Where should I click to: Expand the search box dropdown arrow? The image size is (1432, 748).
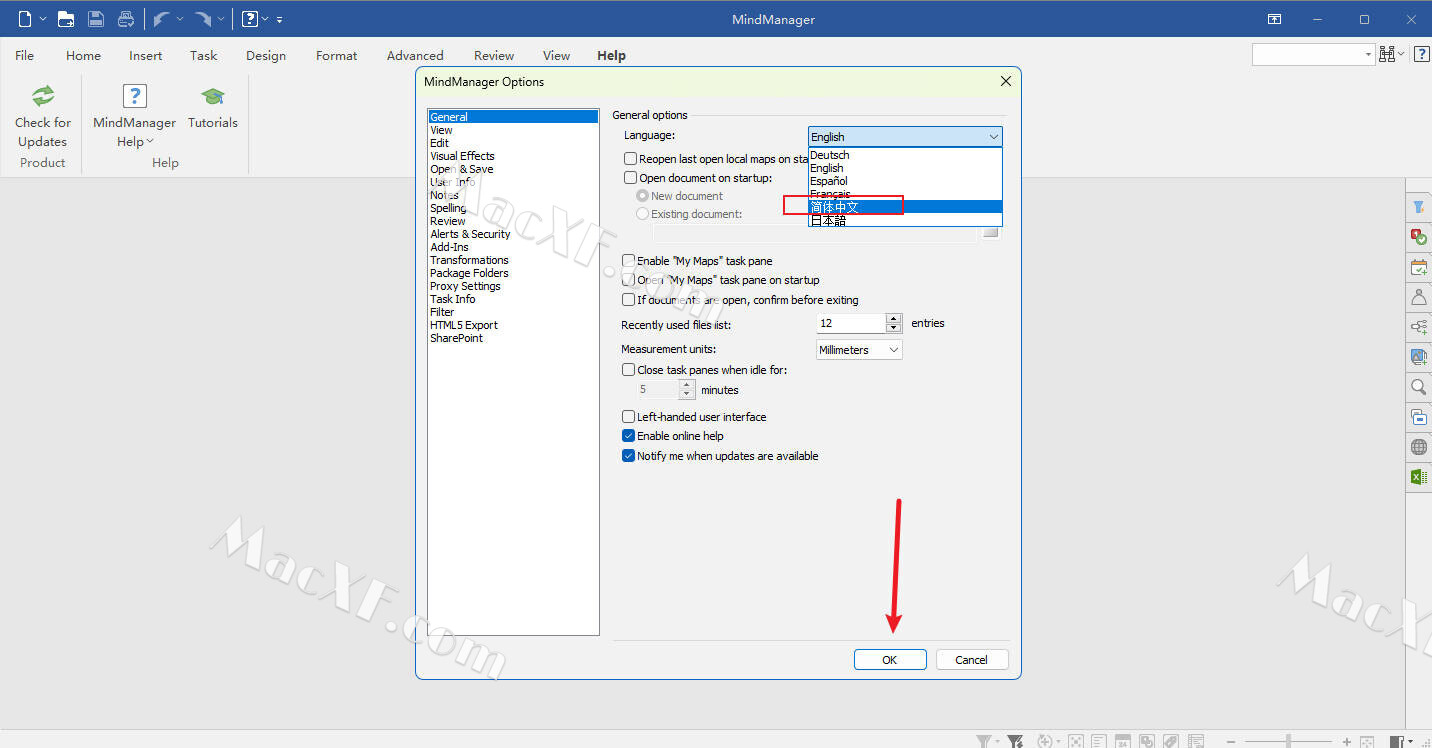(1368, 55)
